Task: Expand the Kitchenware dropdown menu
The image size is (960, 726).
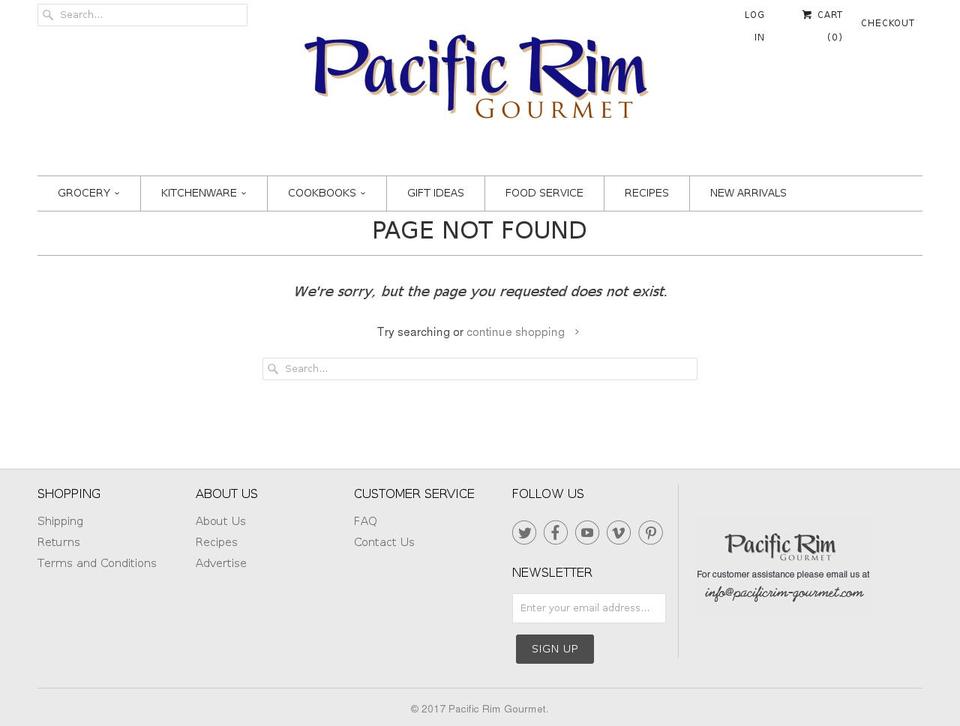Action: pyautogui.click(x=204, y=193)
